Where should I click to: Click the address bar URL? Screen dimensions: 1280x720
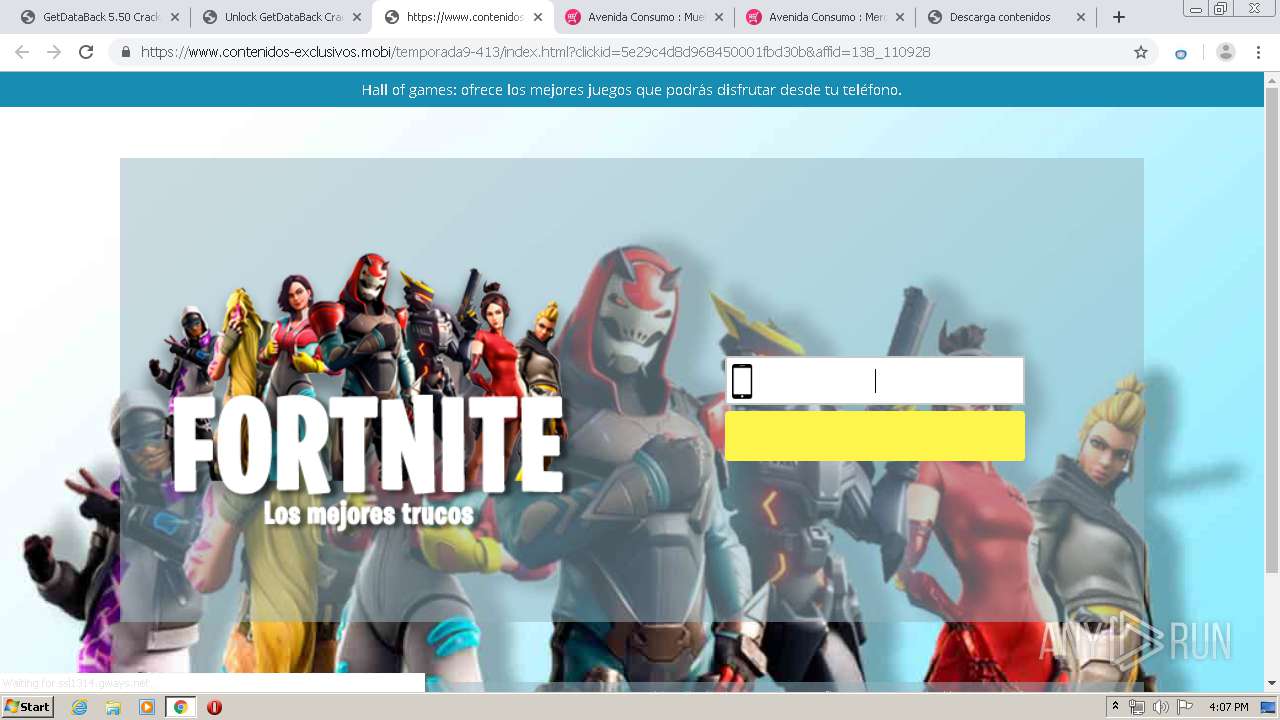point(535,52)
